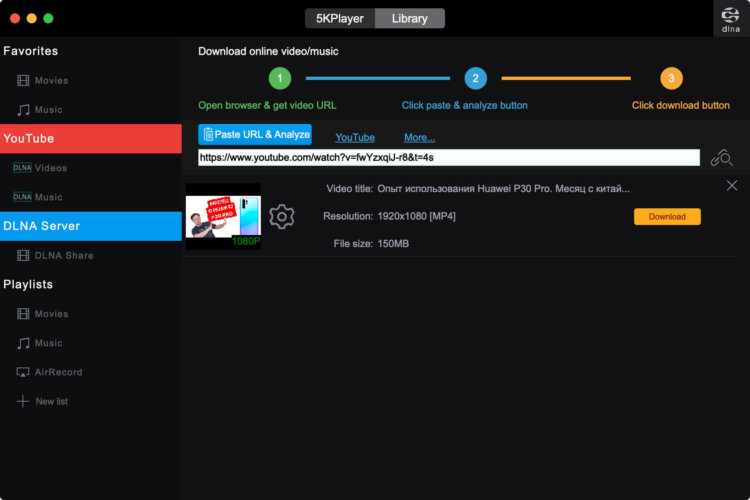Maximize window with green traffic light

[x=48, y=19]
